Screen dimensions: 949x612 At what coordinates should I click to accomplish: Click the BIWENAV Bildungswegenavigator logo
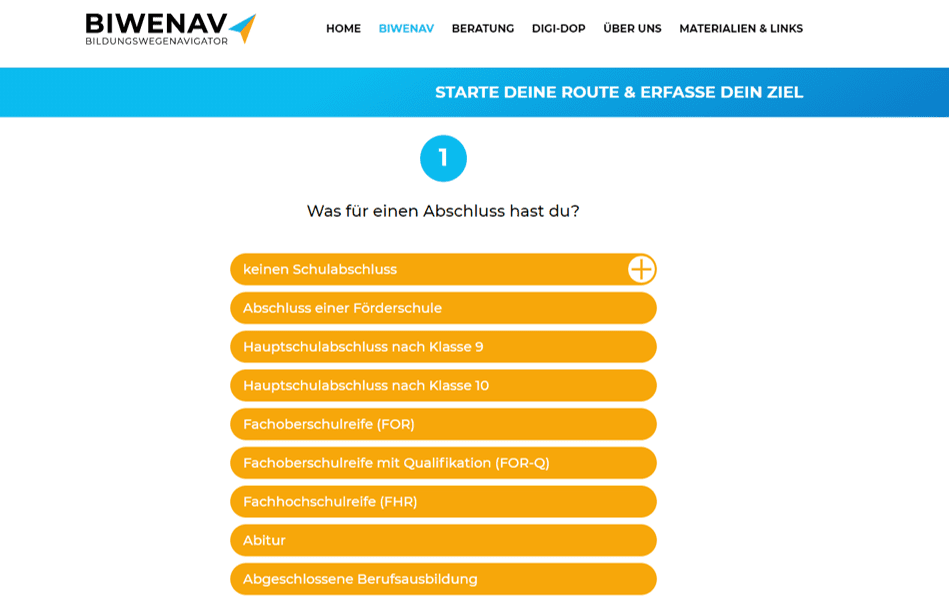(170, 29)
